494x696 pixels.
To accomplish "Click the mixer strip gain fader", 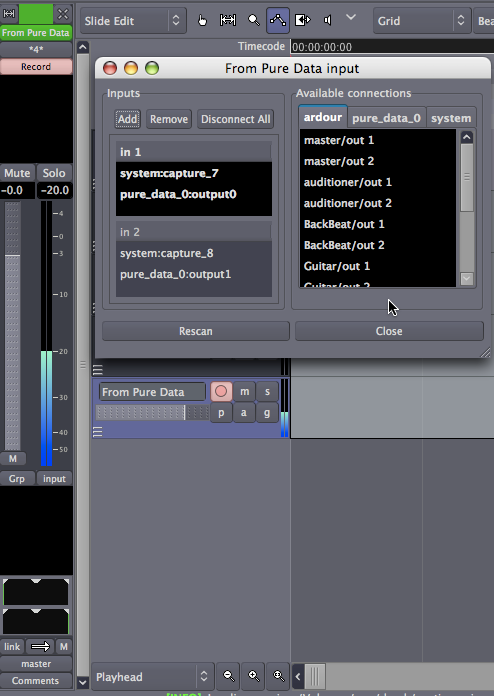I will 12,326.
